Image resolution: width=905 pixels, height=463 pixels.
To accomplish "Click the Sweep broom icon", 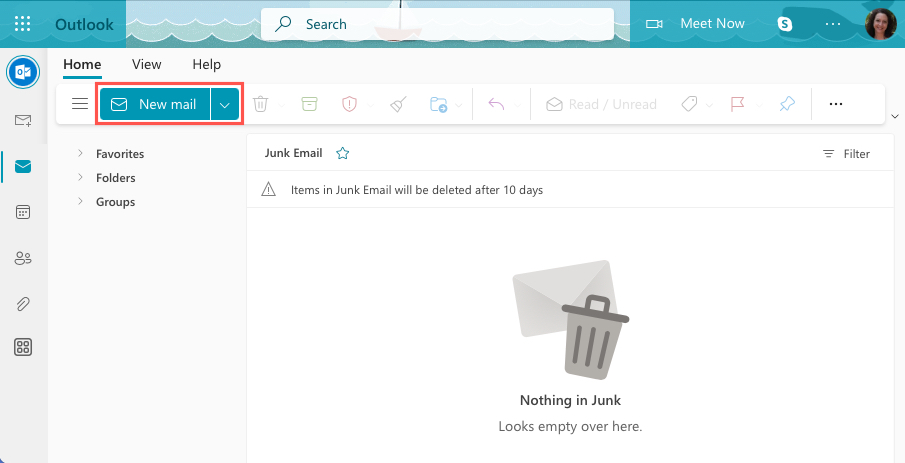I will 398,104.
